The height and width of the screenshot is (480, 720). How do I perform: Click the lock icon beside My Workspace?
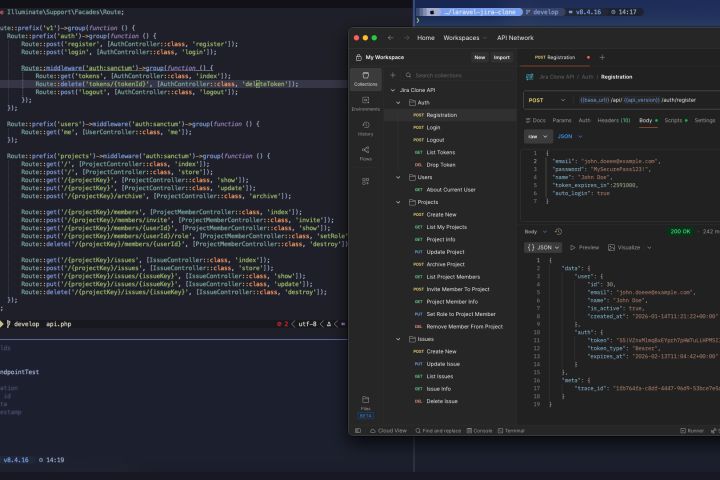tap(359, 57)
